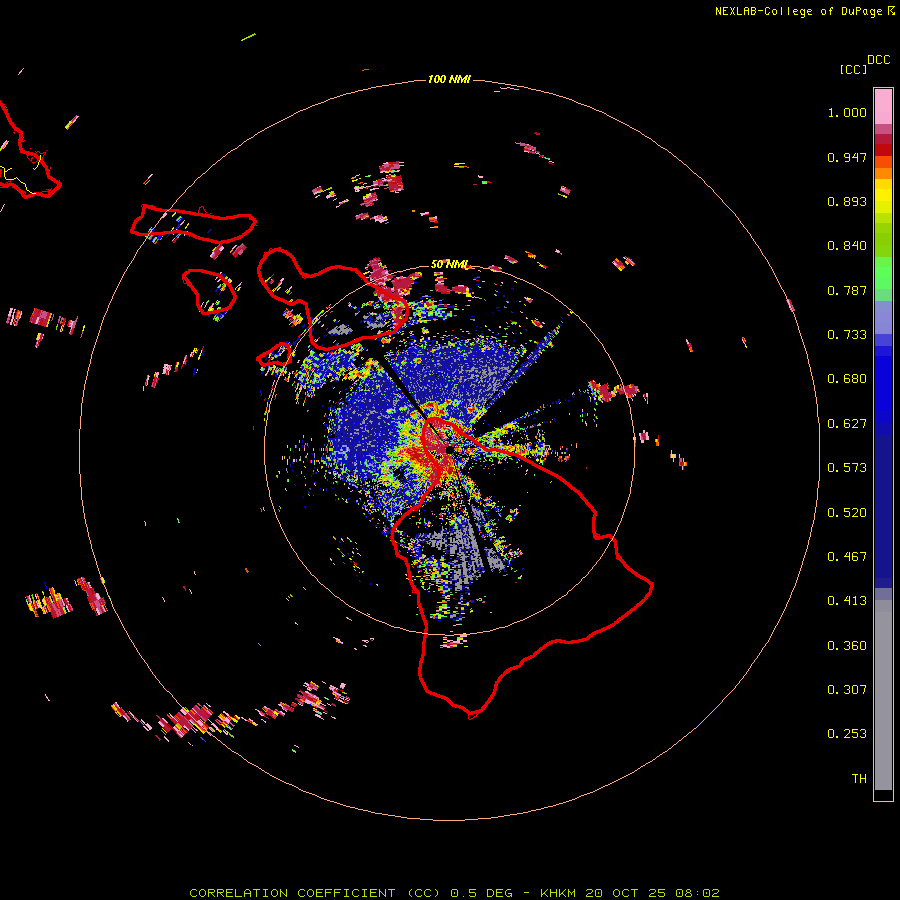900x900 pixels.
Task: Click the [CC] units label
Action: 854,69
